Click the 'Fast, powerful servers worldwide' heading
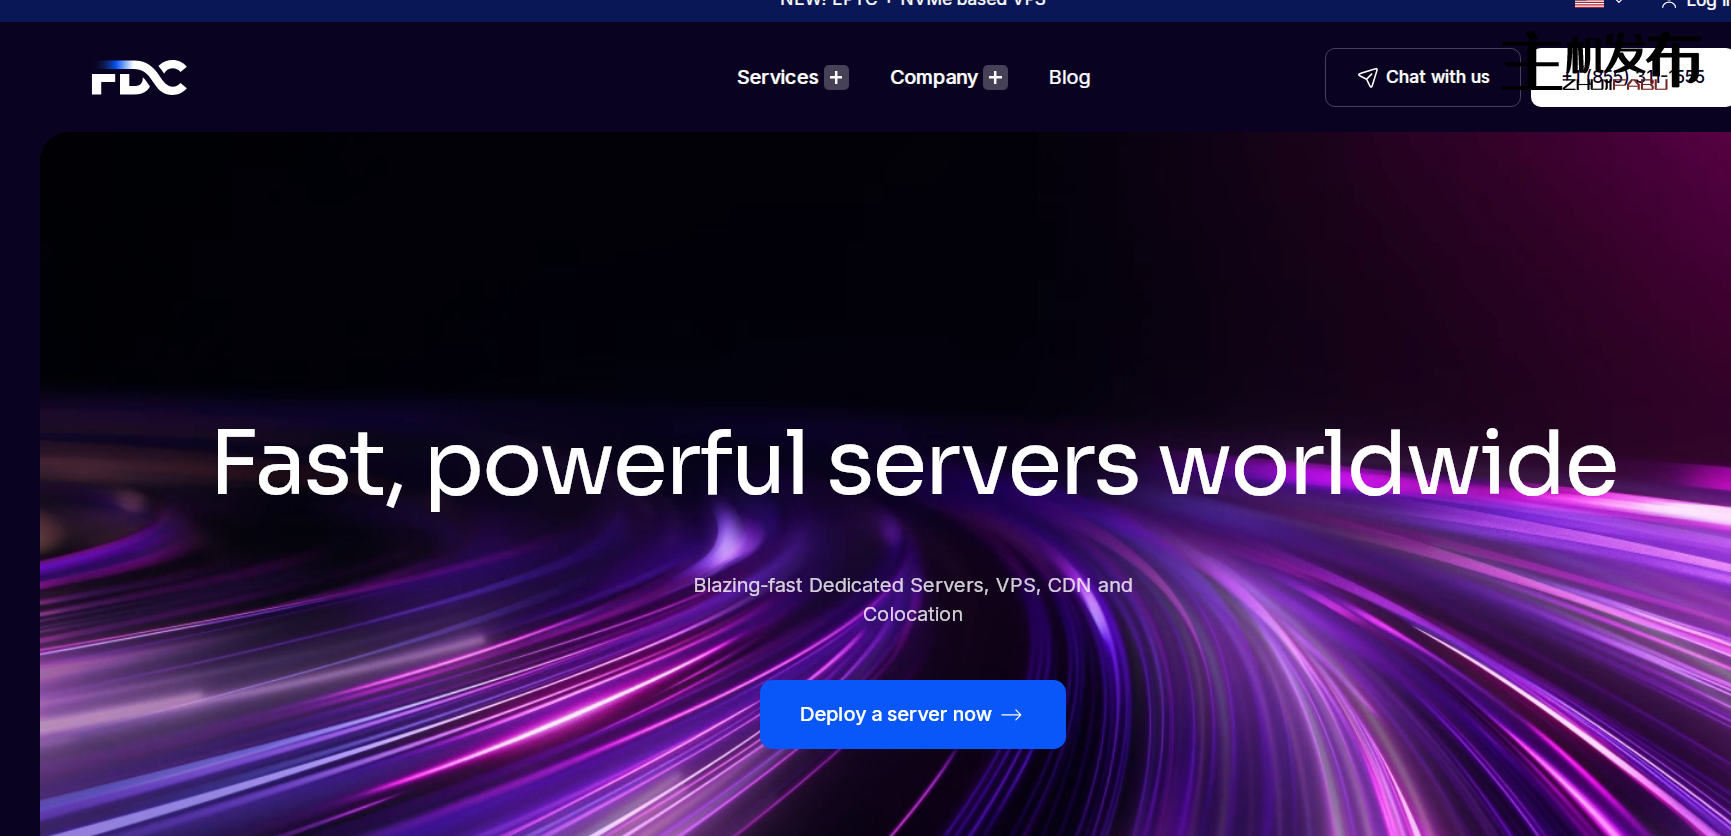 pos(914,463)
